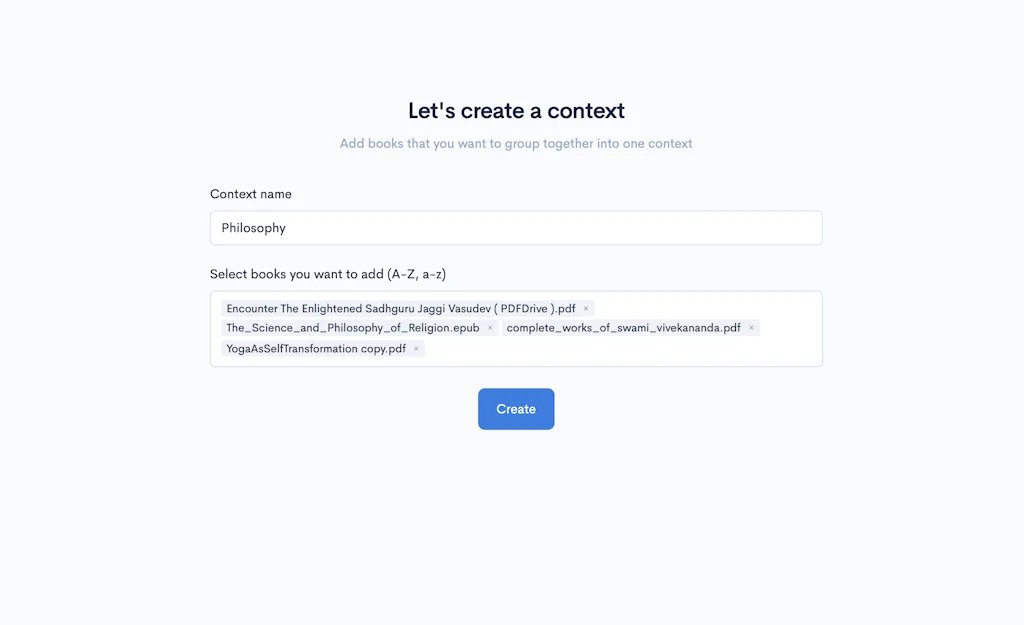Click the Let's create a context heading

click(x=516, y=110)
